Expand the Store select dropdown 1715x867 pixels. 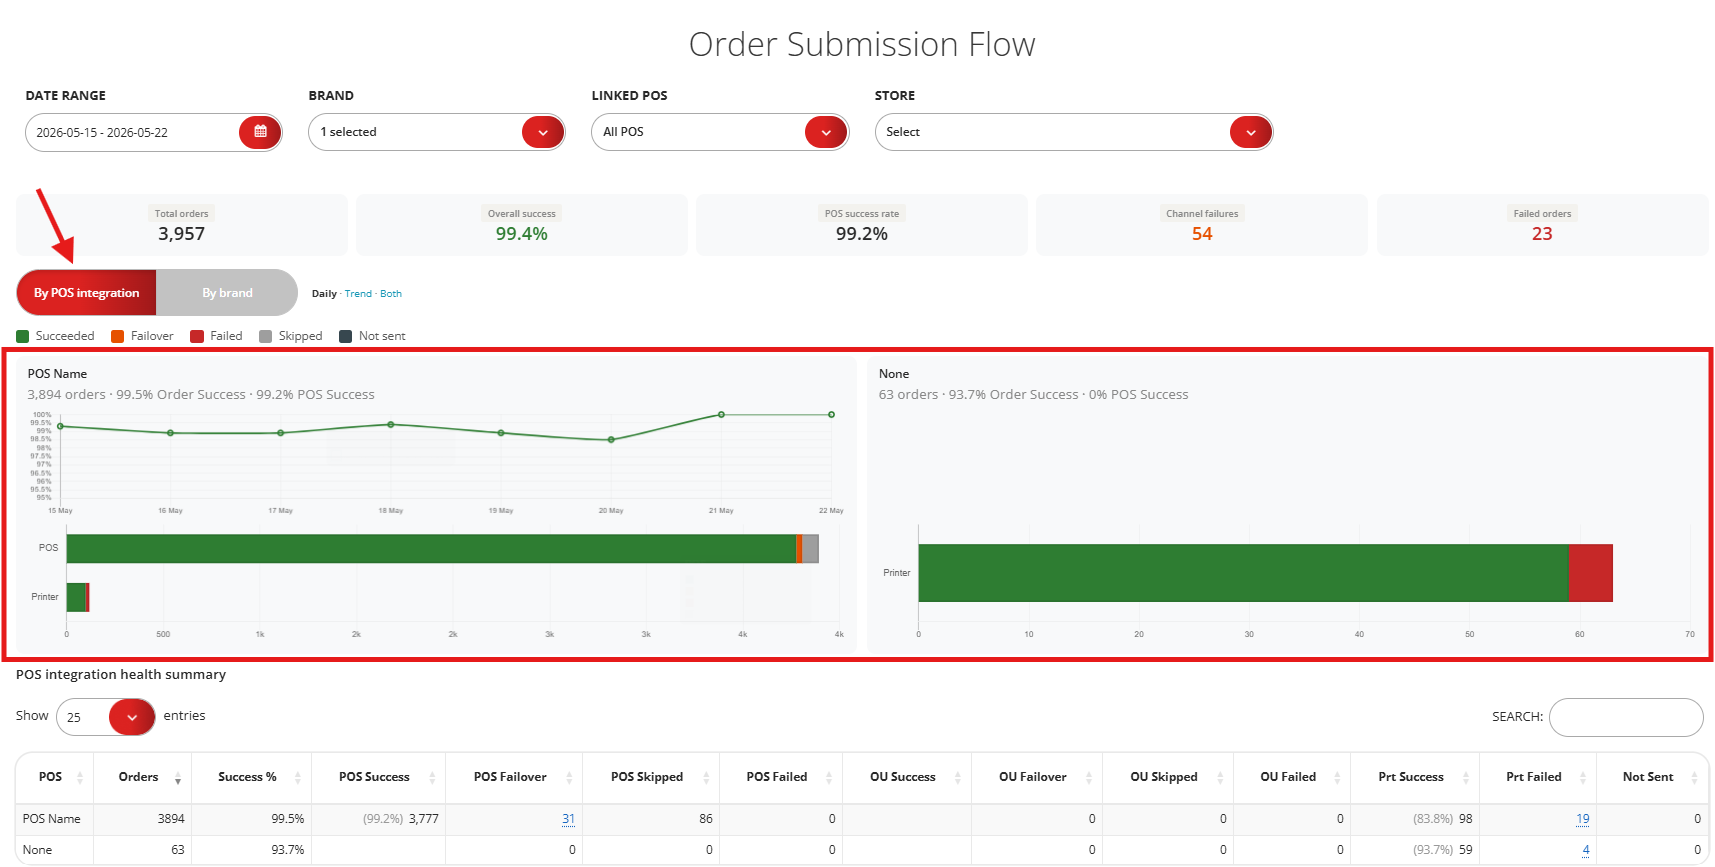point(1251,132)
